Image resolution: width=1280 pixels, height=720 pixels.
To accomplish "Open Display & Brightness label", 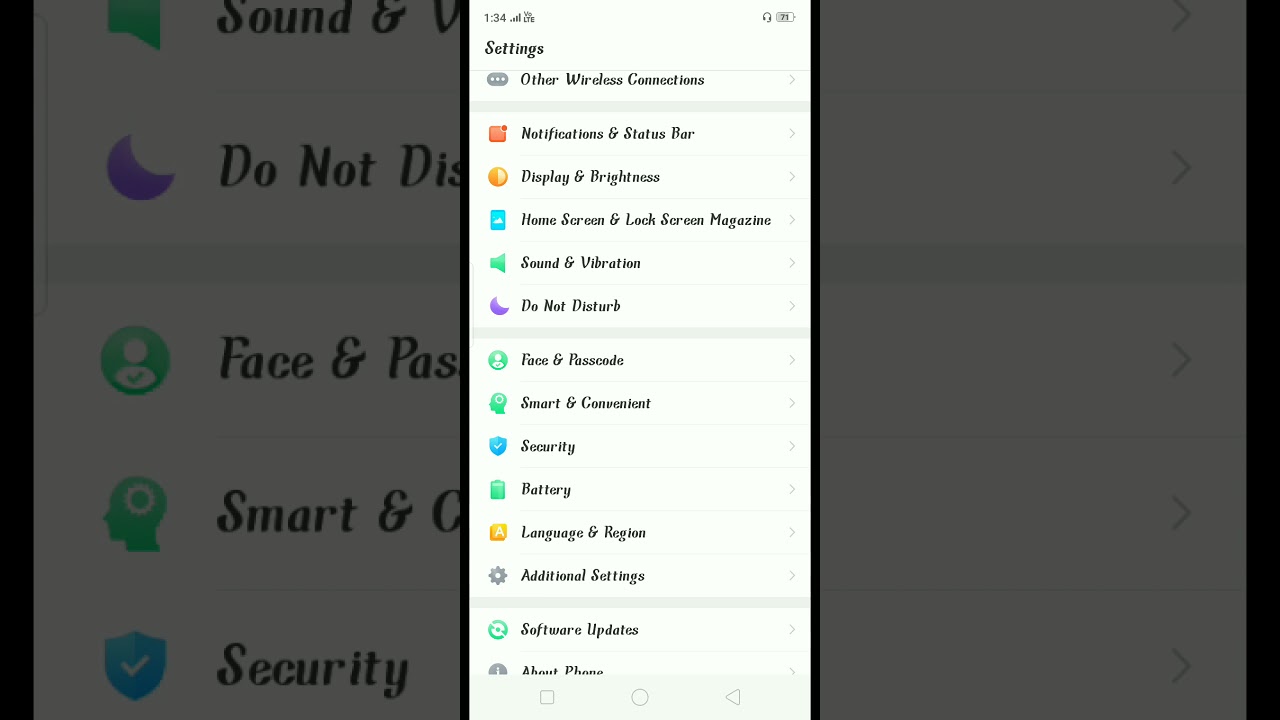I will click(590, 177).
